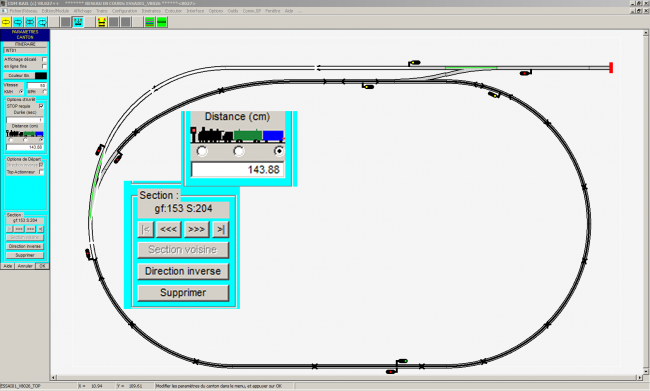Select the second cyan loop toolbar icon
The height and width of the screenshot is (391, 650).
(18, 22)
